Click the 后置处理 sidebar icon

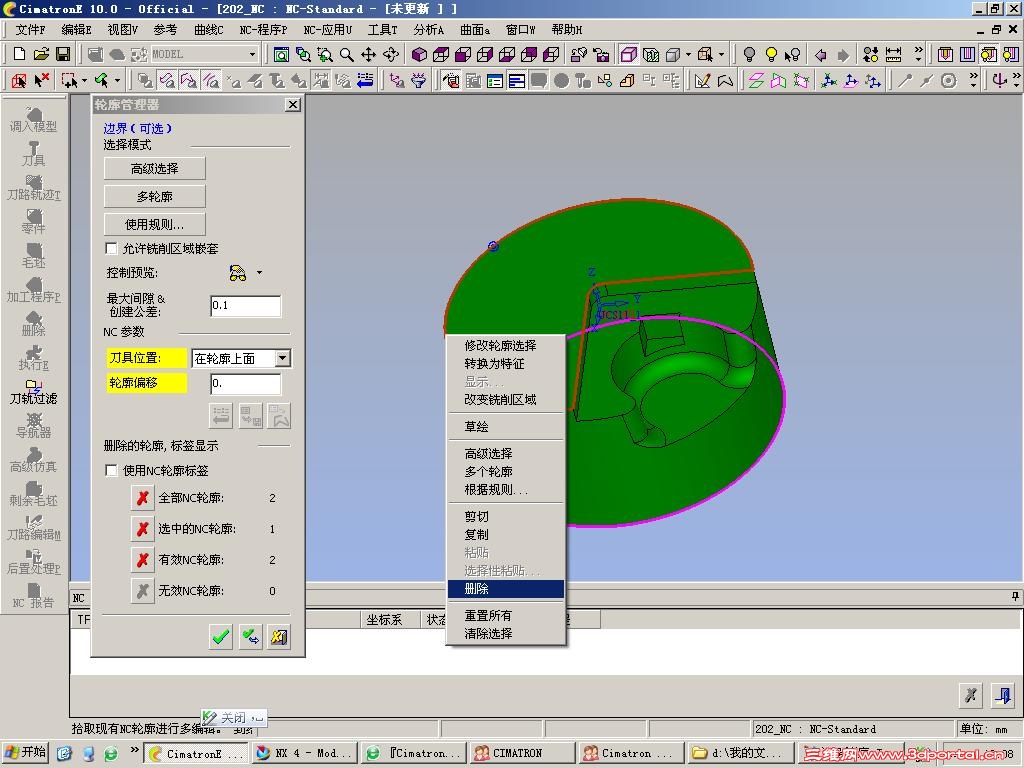tap(33, 562)
